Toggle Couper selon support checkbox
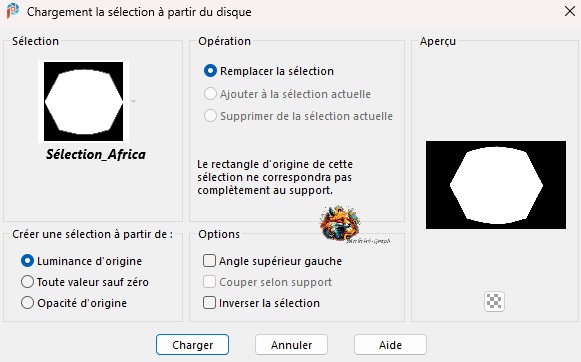581x362 pixels. (209, 282)
